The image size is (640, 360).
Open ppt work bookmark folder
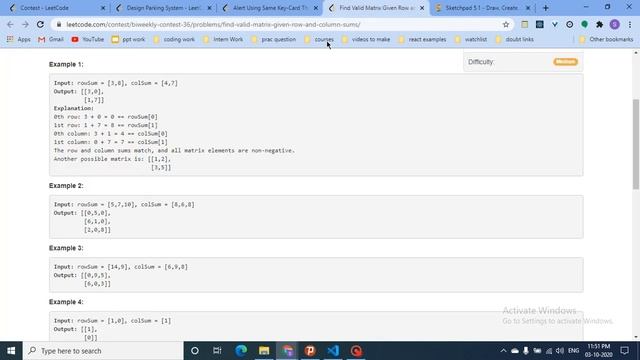click(x=128, y=40)
